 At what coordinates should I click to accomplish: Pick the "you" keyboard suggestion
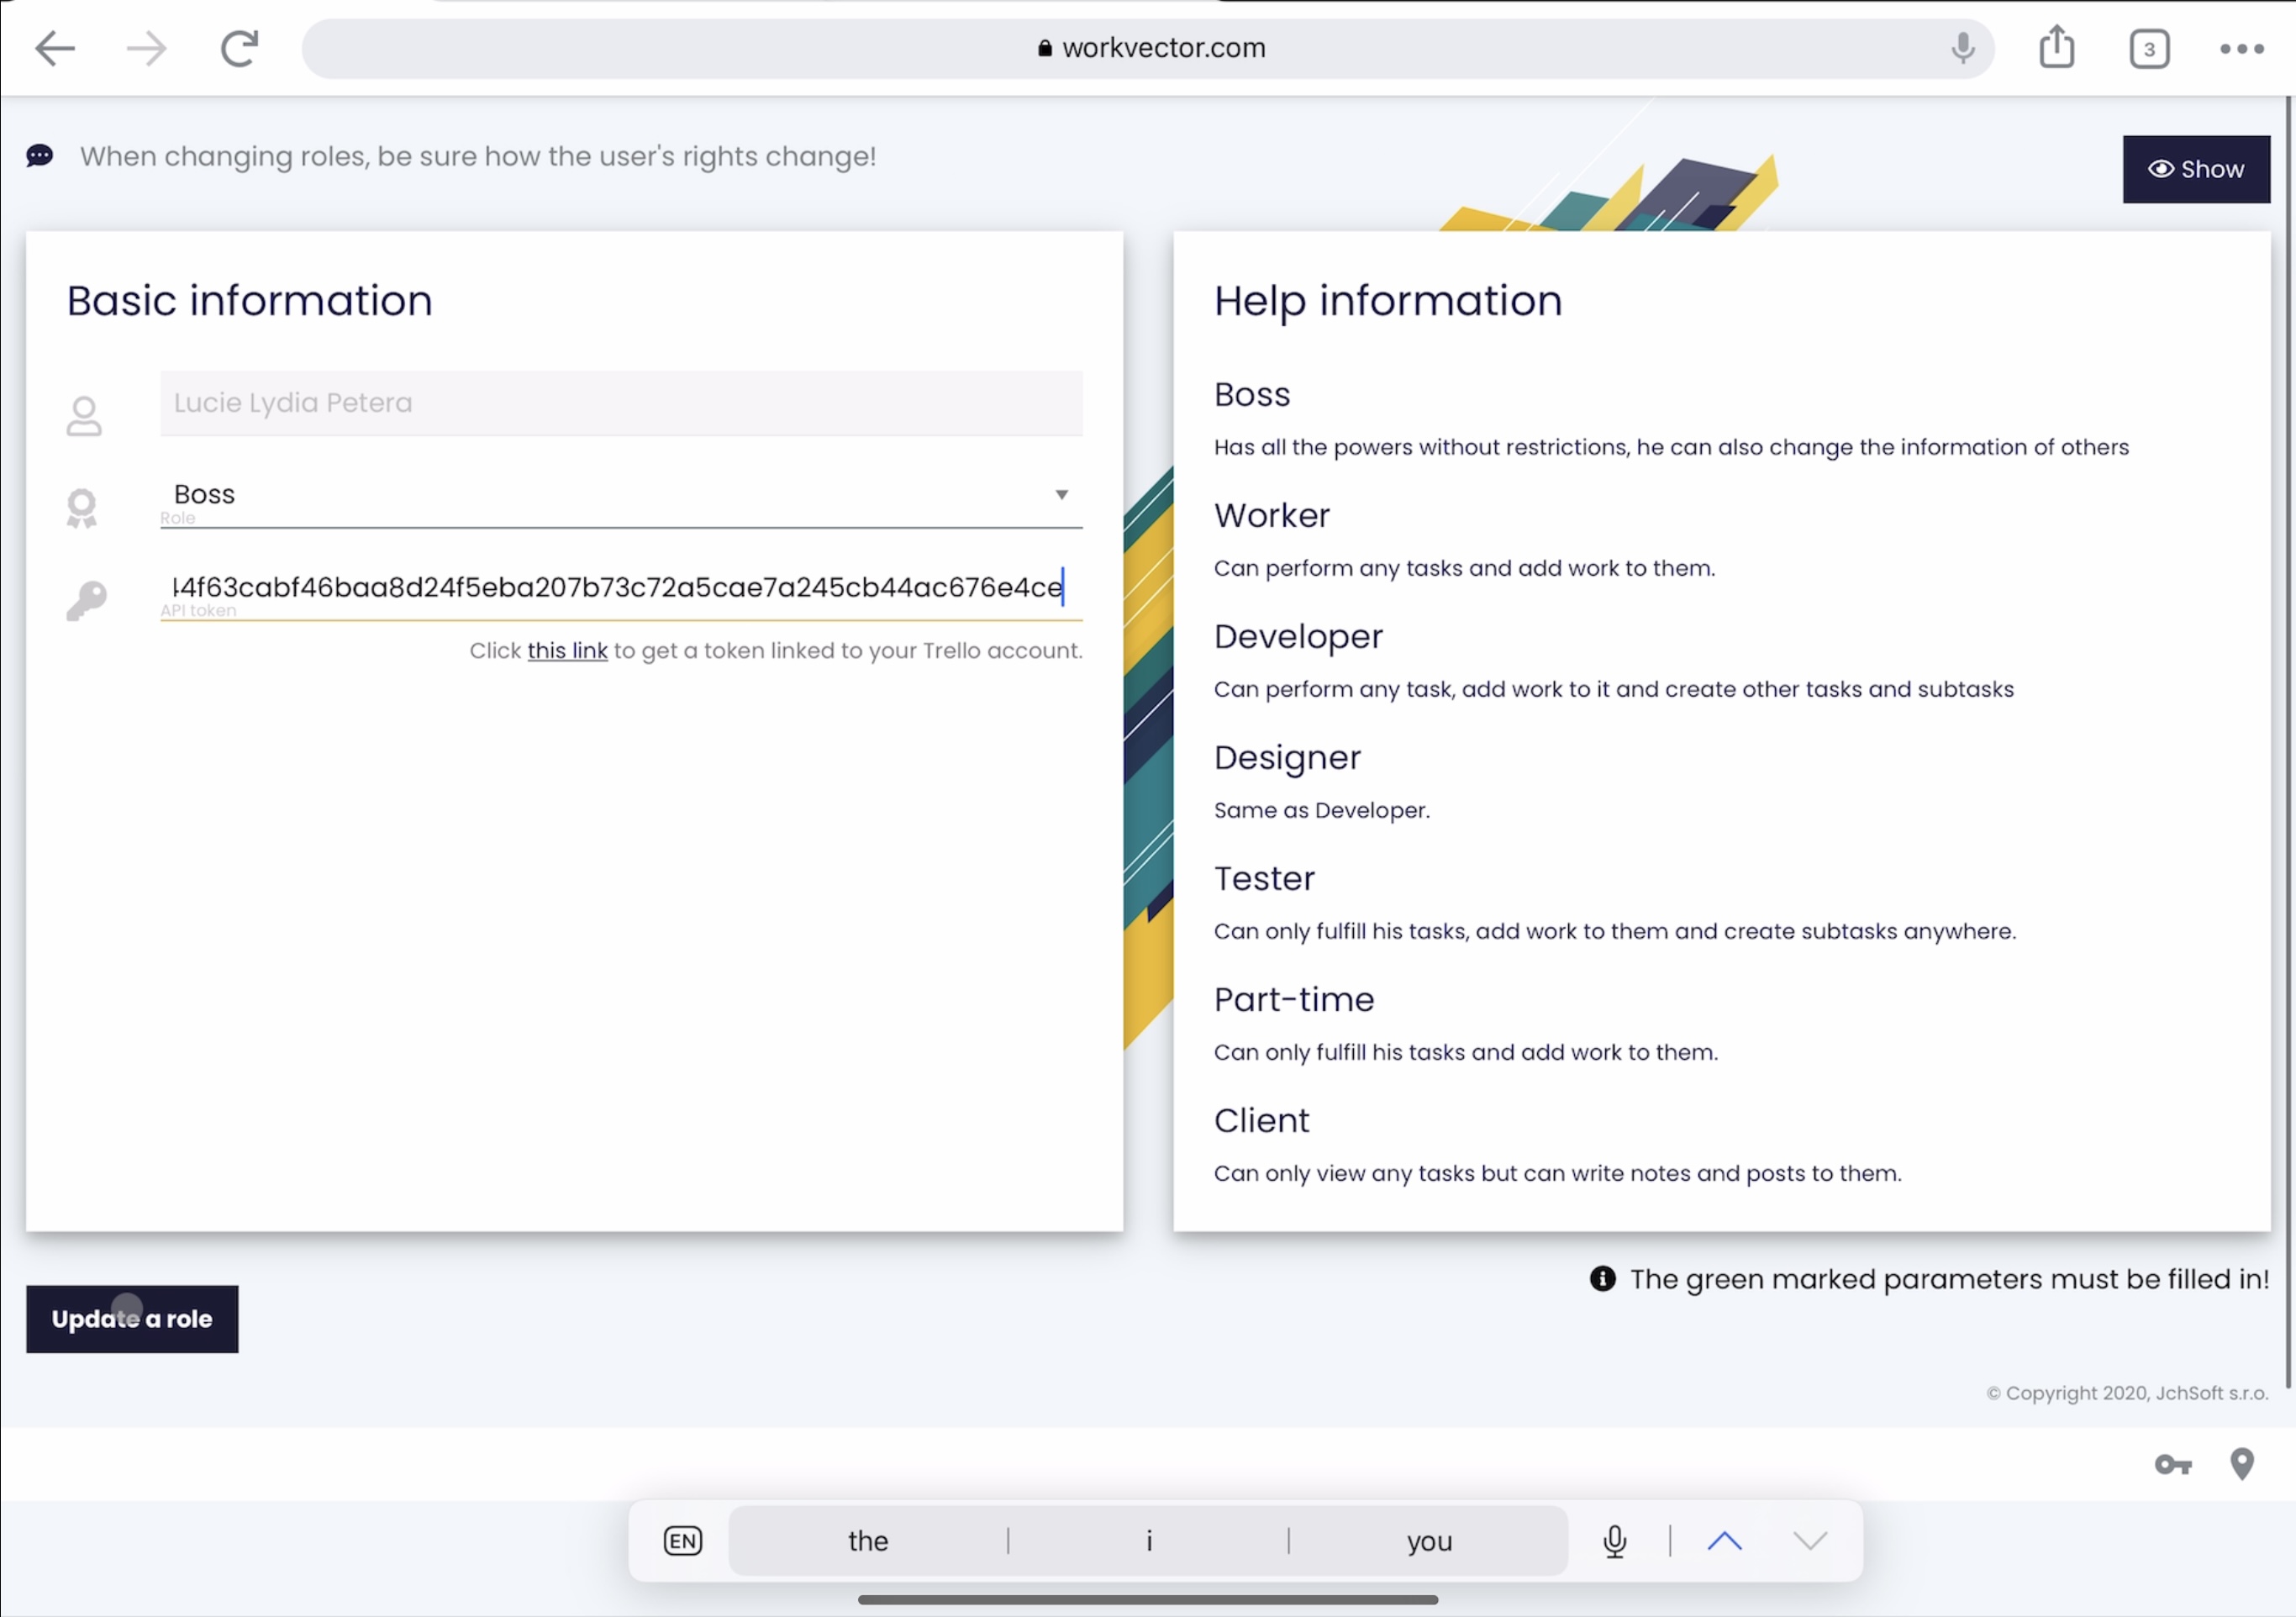point(1428,1541)
